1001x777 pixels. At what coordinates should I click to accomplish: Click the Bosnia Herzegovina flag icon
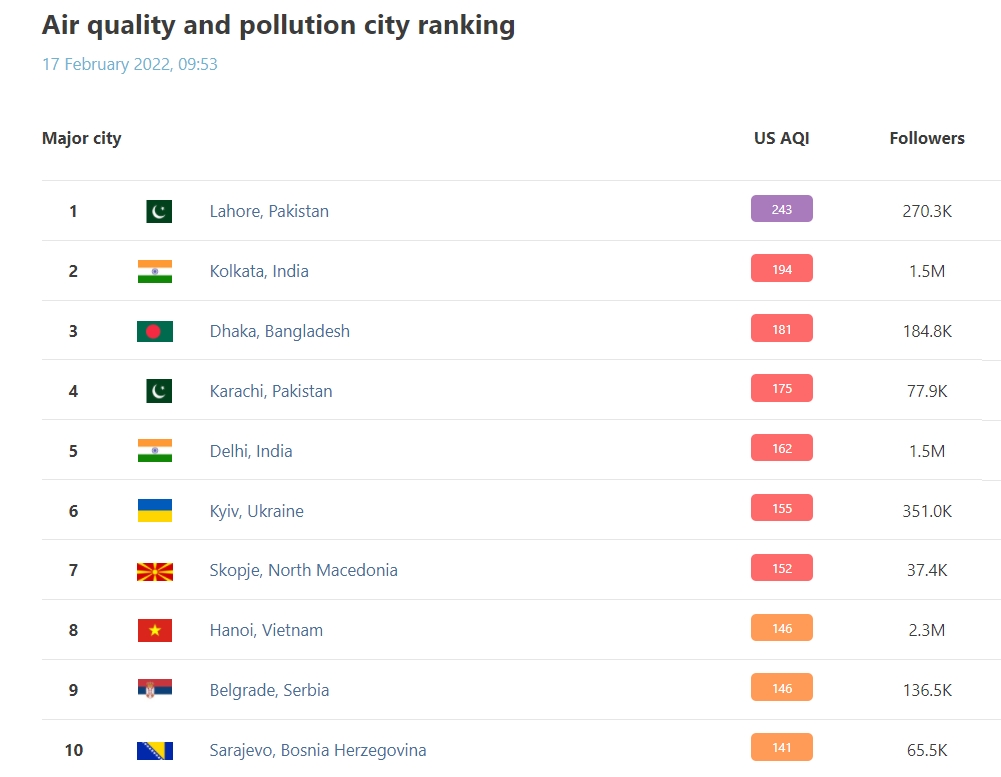[x=154, y=751]
